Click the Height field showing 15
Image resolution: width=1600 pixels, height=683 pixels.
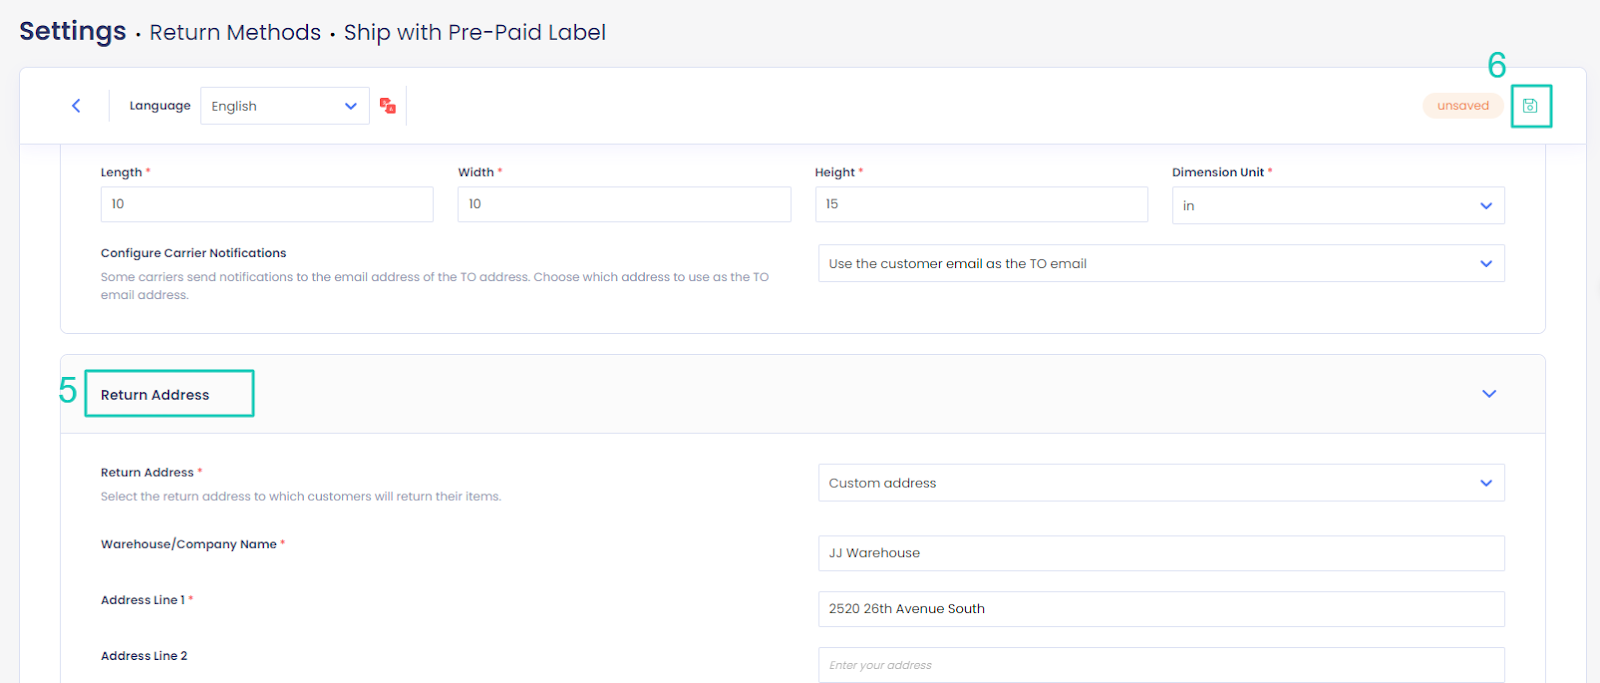click(981, 204)
